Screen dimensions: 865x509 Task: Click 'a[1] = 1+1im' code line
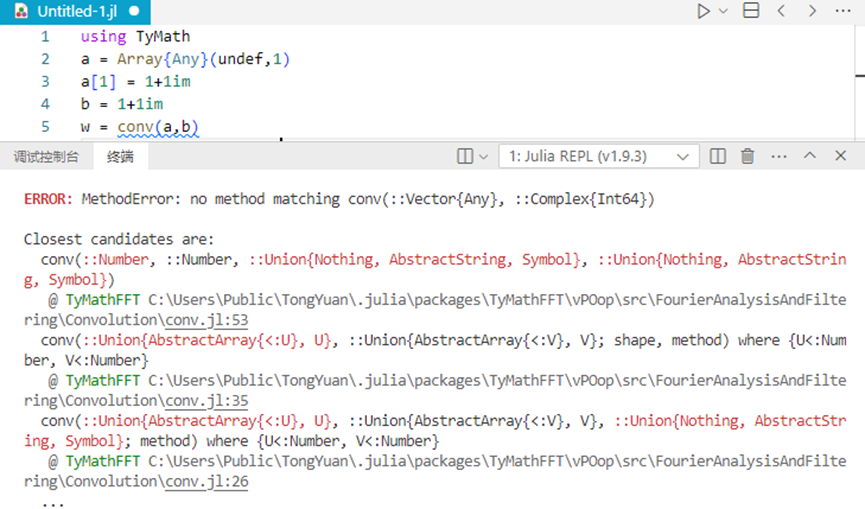[x=135, y=82]
